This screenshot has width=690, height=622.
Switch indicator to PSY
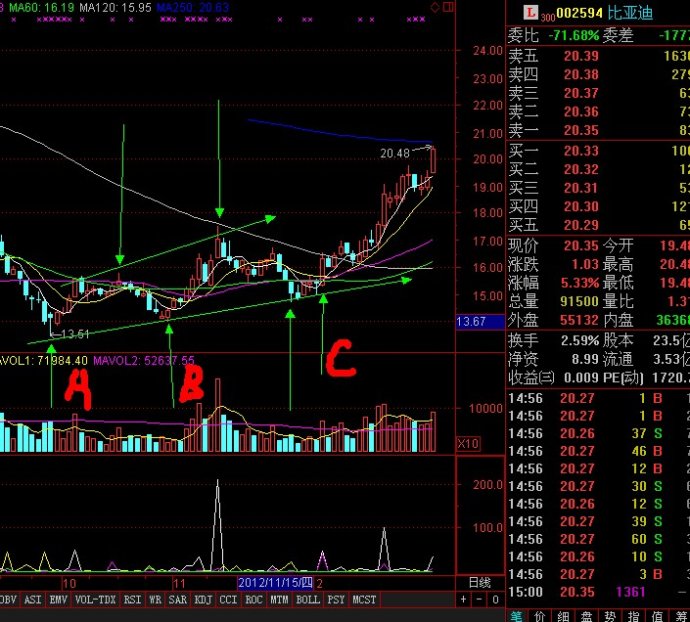click(337, 600)
